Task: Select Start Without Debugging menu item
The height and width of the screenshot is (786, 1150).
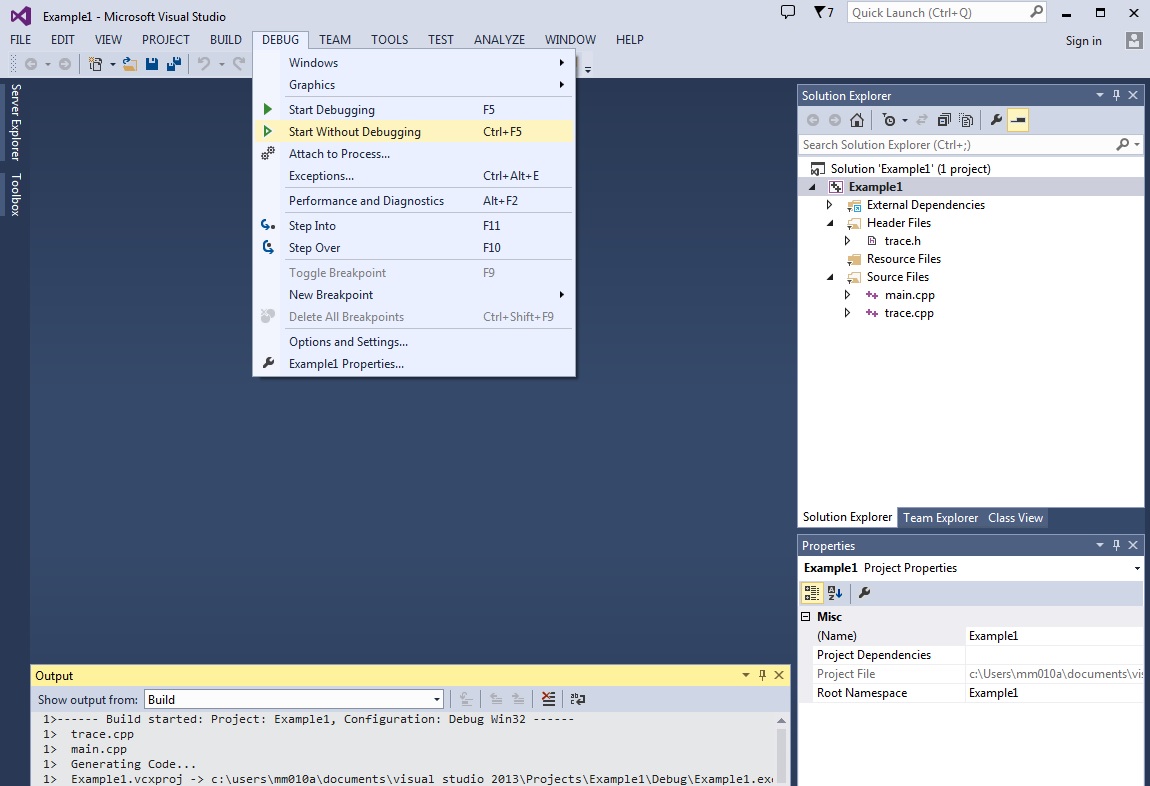Action: tap(414, 132)
